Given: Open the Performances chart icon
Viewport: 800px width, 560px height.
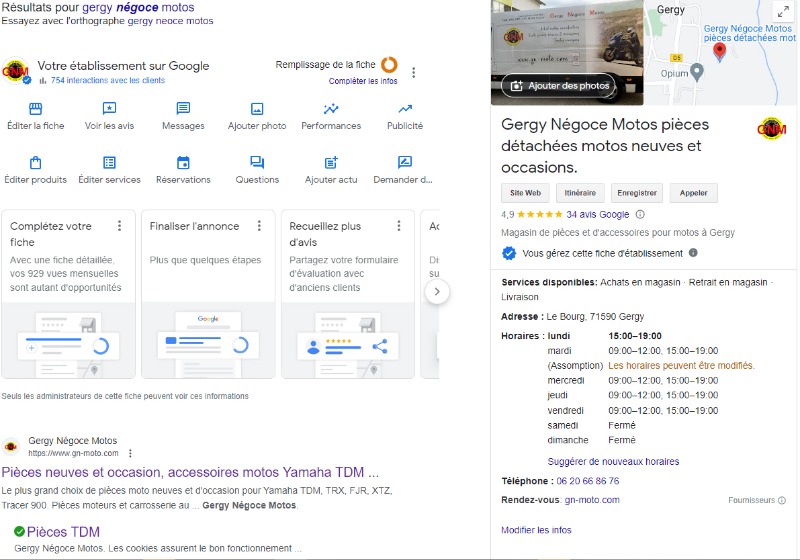Looking at the screenshot, I should coord(331,109).
